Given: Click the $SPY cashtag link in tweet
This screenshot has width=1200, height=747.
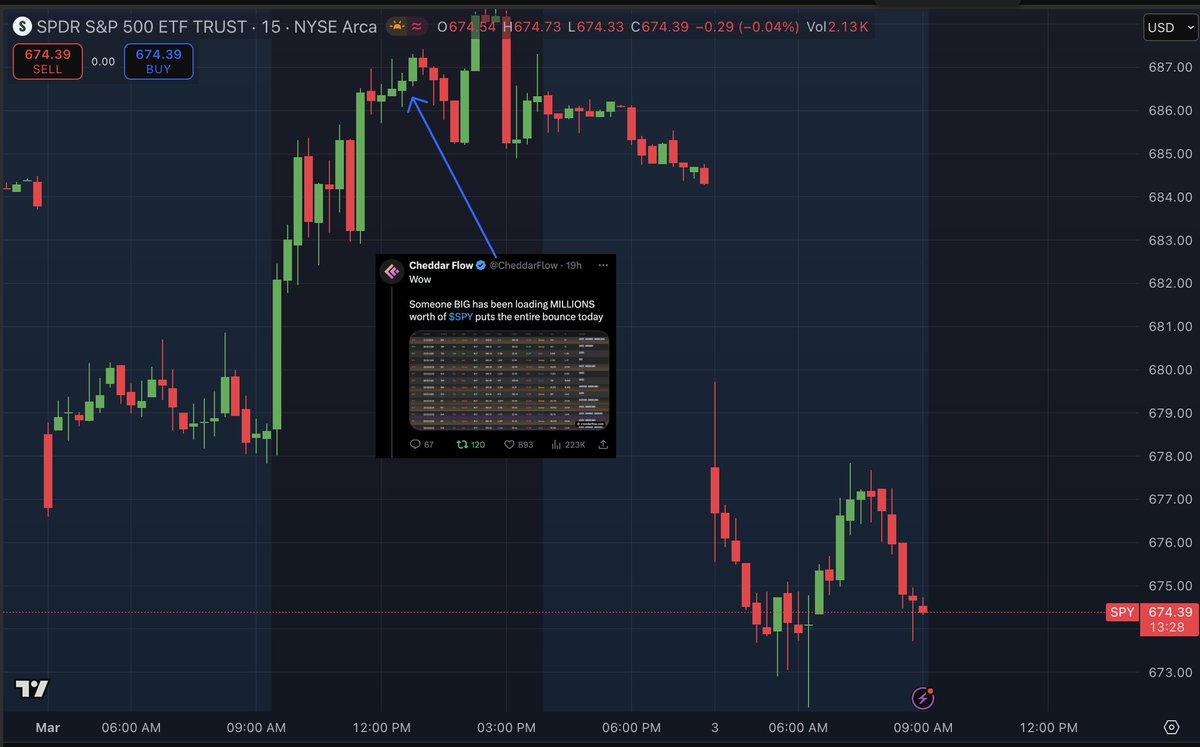Looking at the screenshot, I should point(460,316).
